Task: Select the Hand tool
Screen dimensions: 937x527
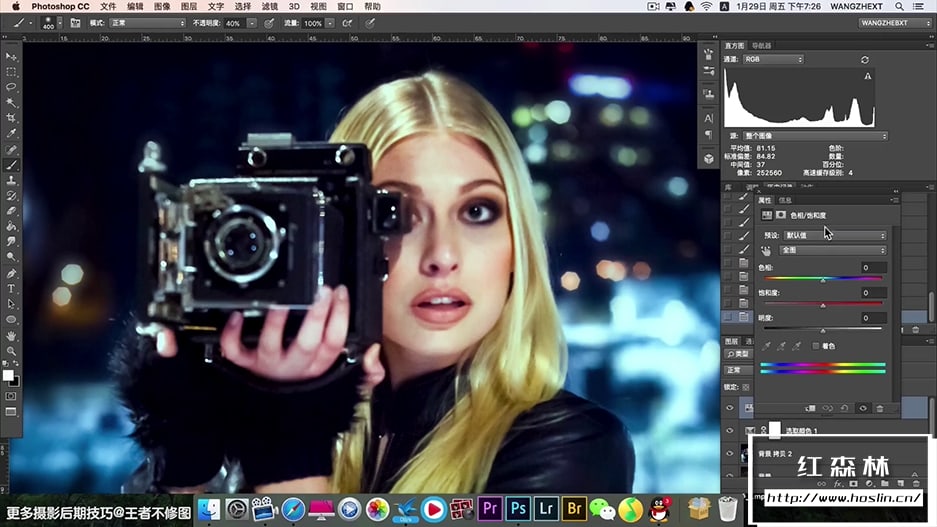Action: click(11, 336)
